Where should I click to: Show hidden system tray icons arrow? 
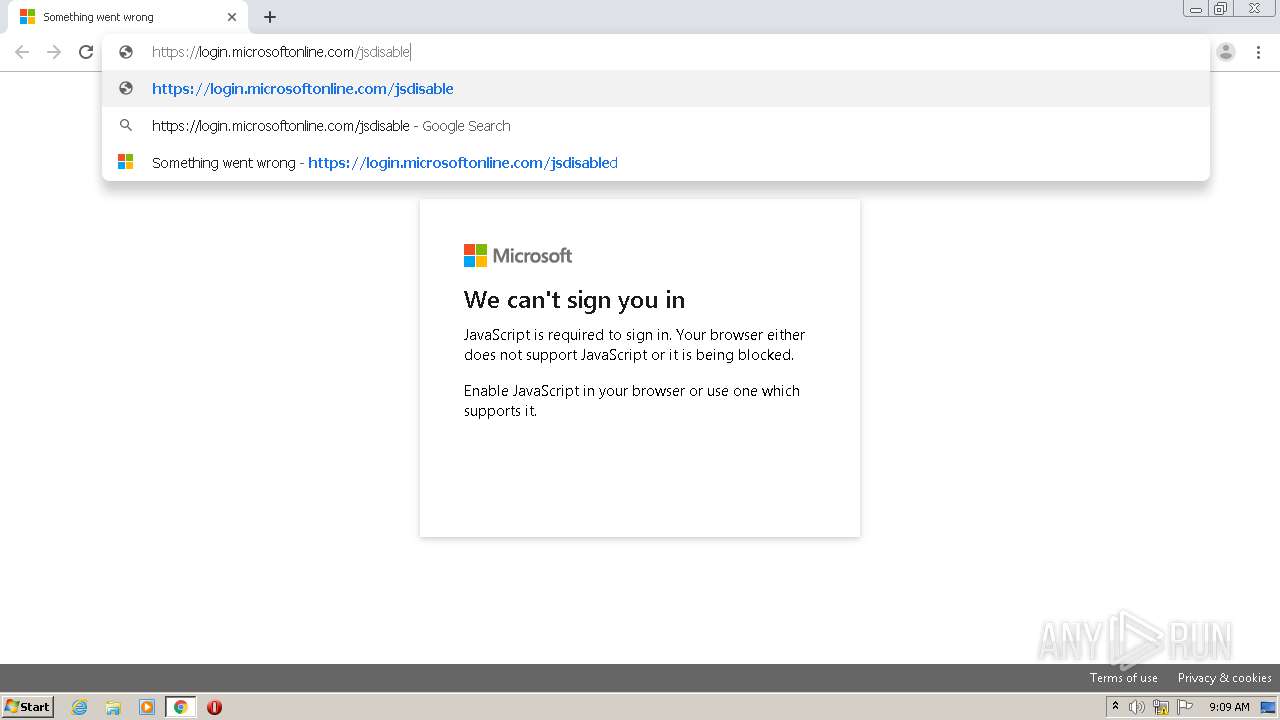[1115, 707]
